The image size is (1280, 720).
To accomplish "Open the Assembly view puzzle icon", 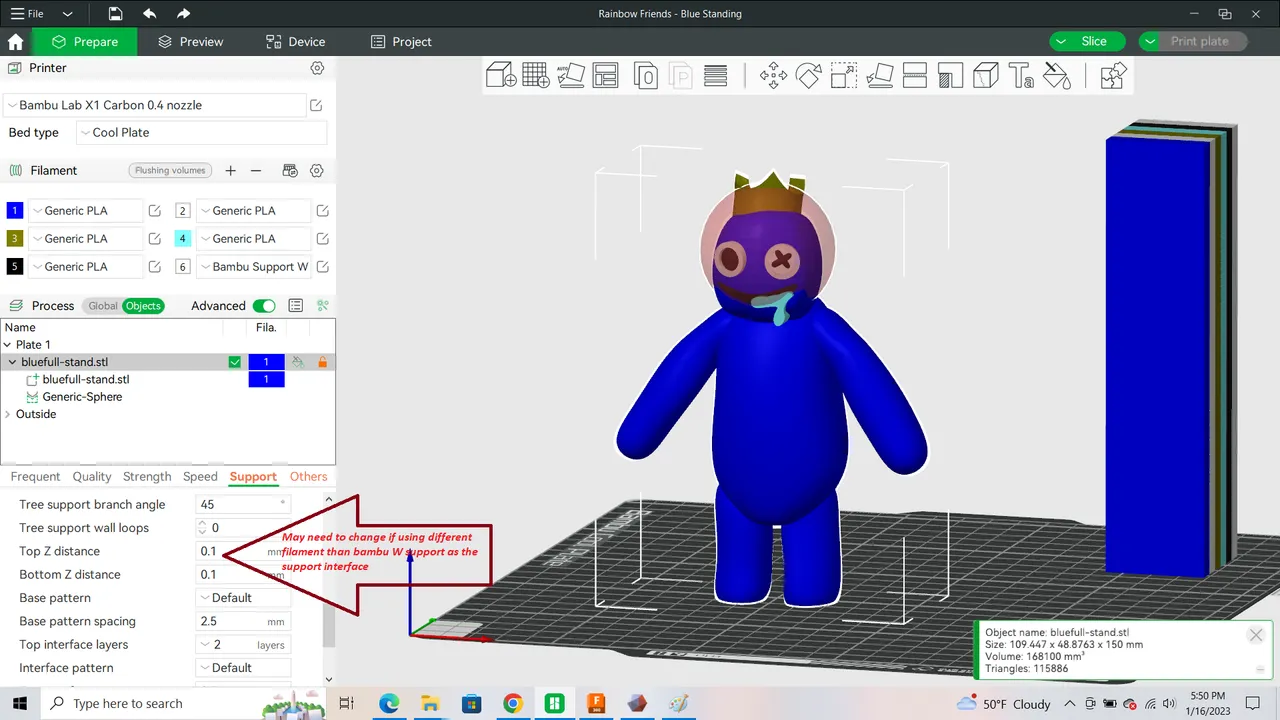I will tap(1113, 75).
